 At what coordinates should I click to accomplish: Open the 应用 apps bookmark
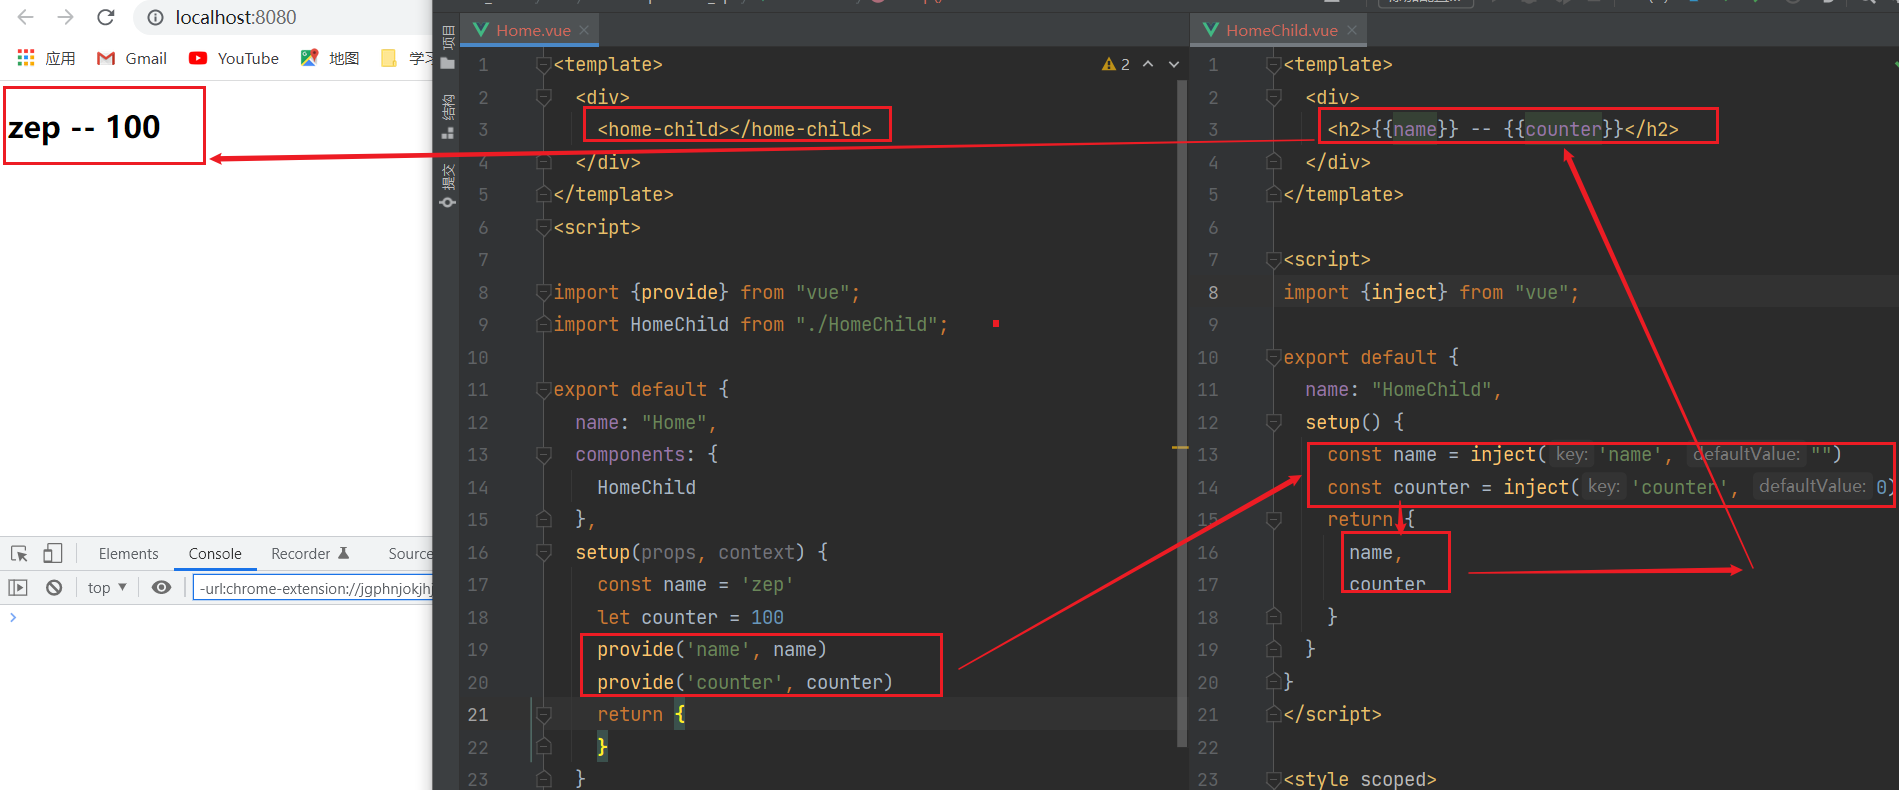pyautogui.click(x=47, y=58)
